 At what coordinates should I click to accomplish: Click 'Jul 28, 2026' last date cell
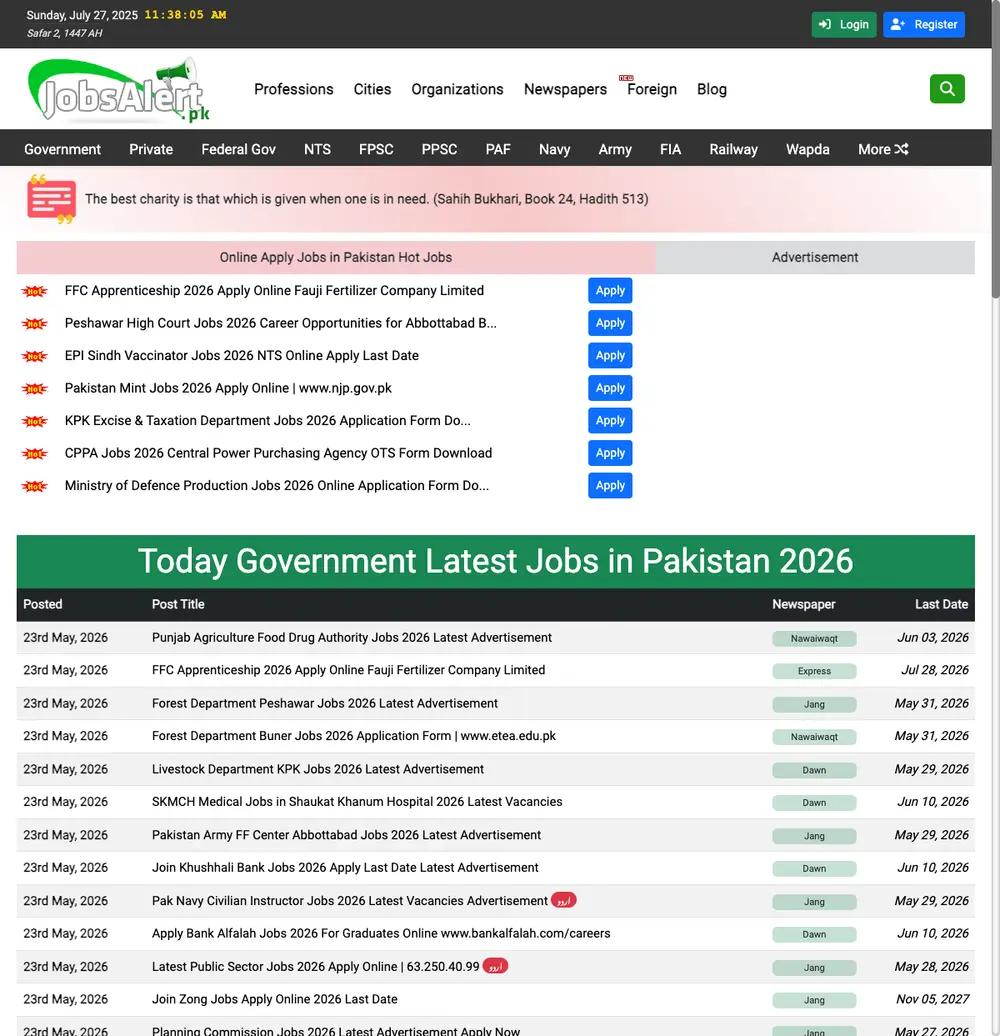(x=935, y=670)
